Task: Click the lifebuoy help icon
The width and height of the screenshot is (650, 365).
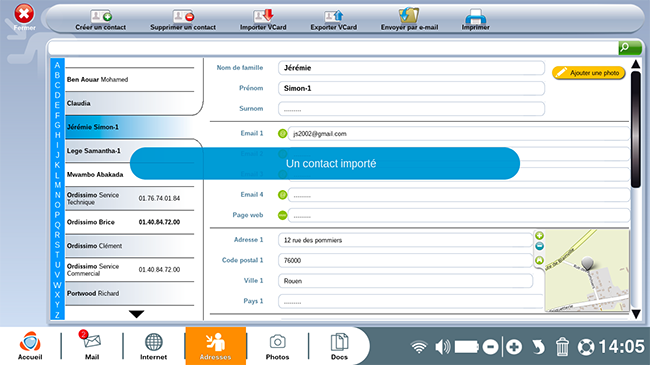Action: click(586, 347)
